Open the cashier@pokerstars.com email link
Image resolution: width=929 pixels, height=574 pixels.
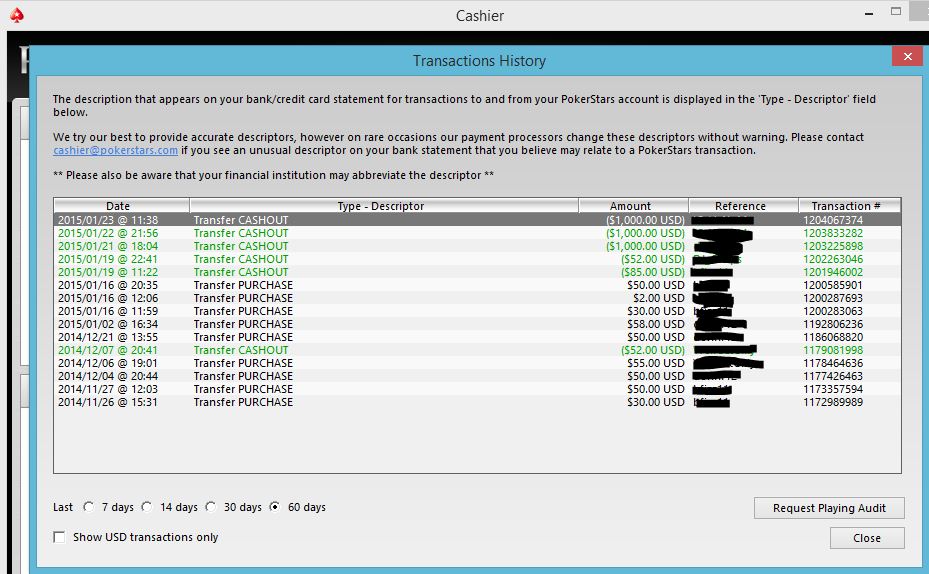pos(115,151)
